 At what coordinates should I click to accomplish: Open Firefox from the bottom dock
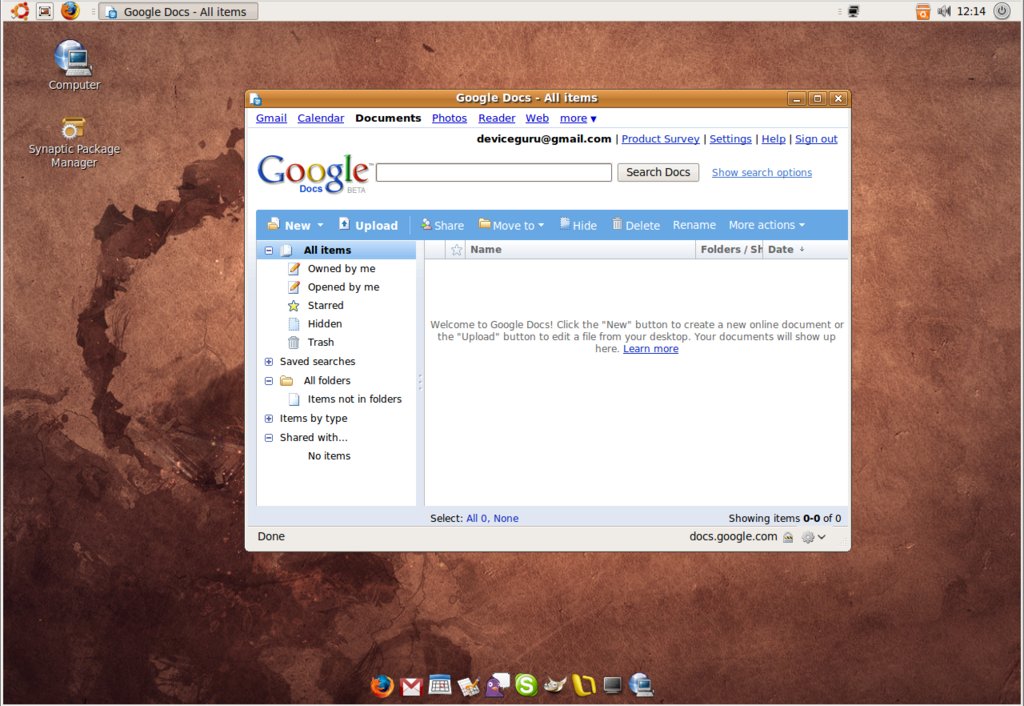click(x=382, y=686)
